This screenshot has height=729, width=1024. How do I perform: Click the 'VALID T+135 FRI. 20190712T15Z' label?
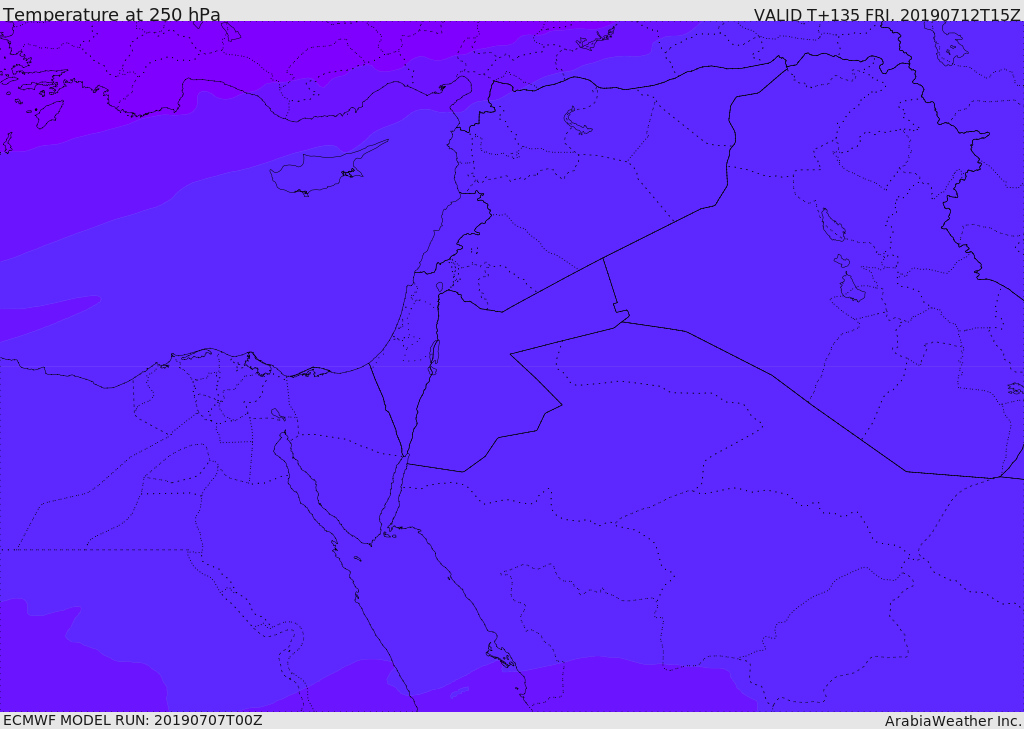[x=887, y=14]
